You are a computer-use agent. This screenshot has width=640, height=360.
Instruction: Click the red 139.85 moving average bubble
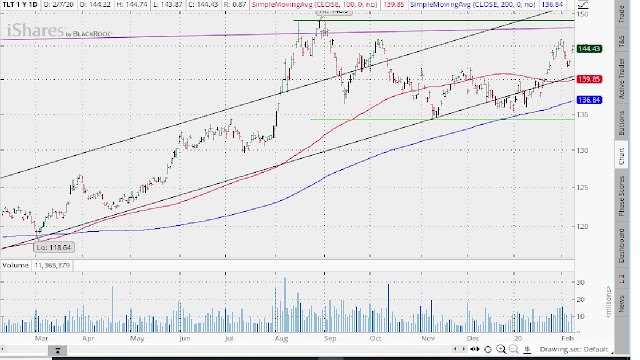tap(589, 79)
